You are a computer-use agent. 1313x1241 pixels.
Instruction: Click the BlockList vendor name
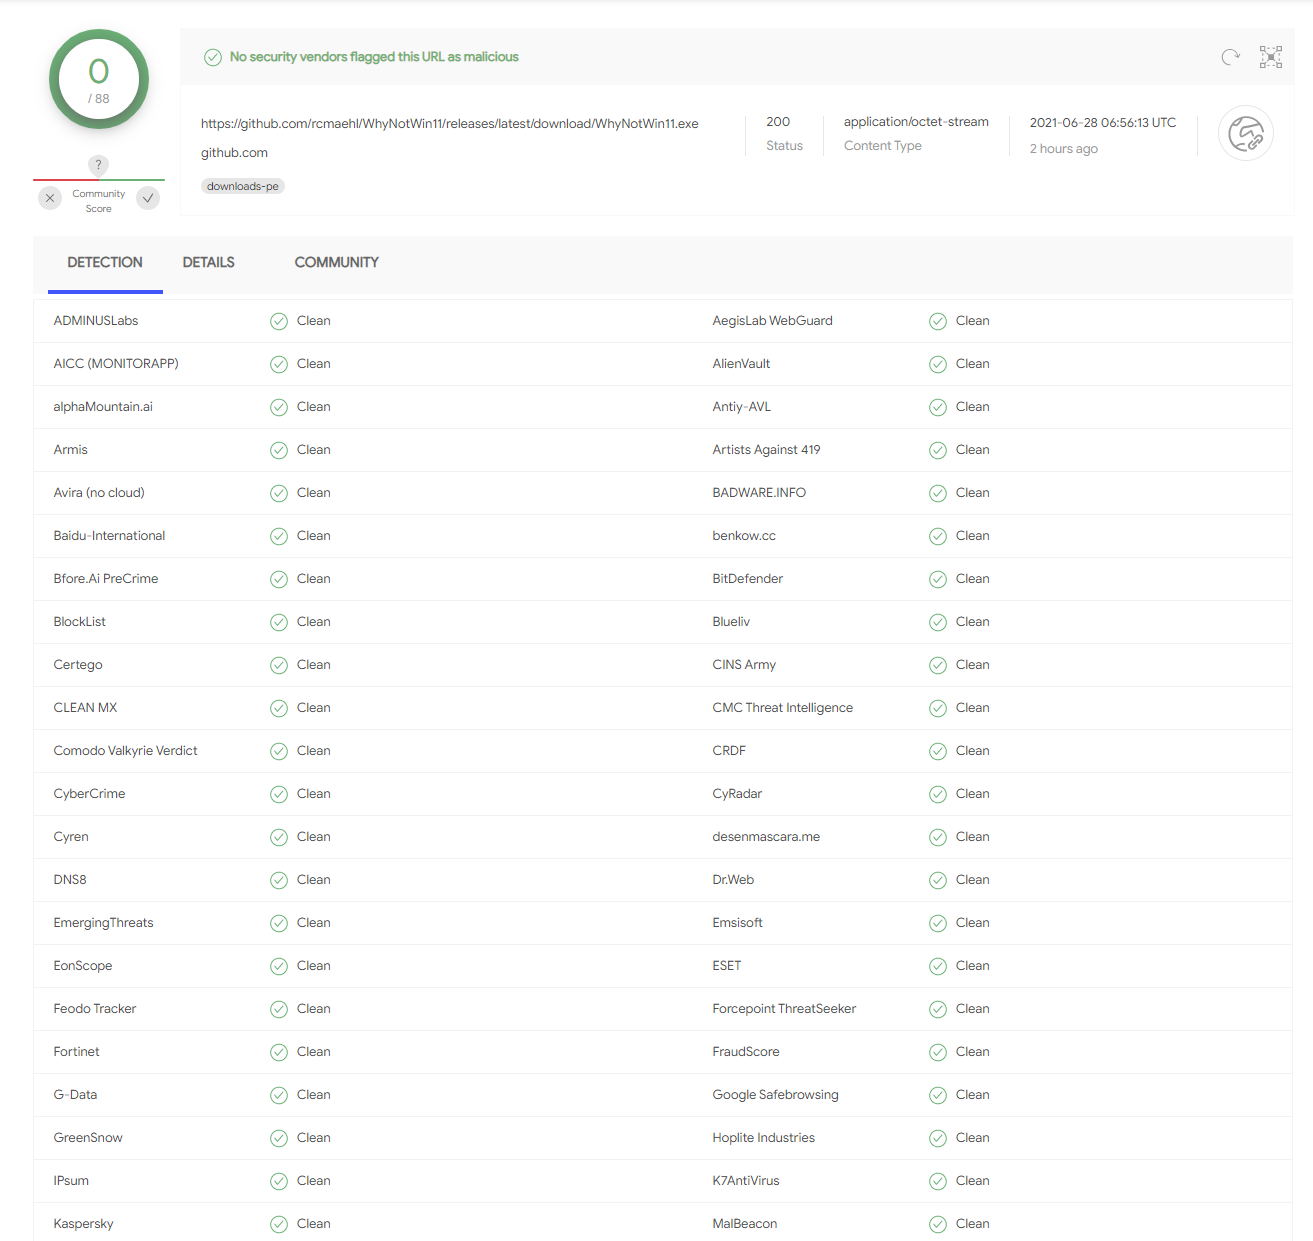(x=80, y=622)
